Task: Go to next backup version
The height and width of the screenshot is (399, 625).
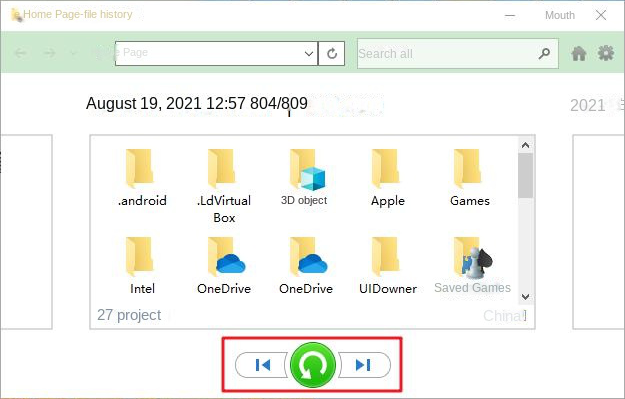Action: coord(364,365)
